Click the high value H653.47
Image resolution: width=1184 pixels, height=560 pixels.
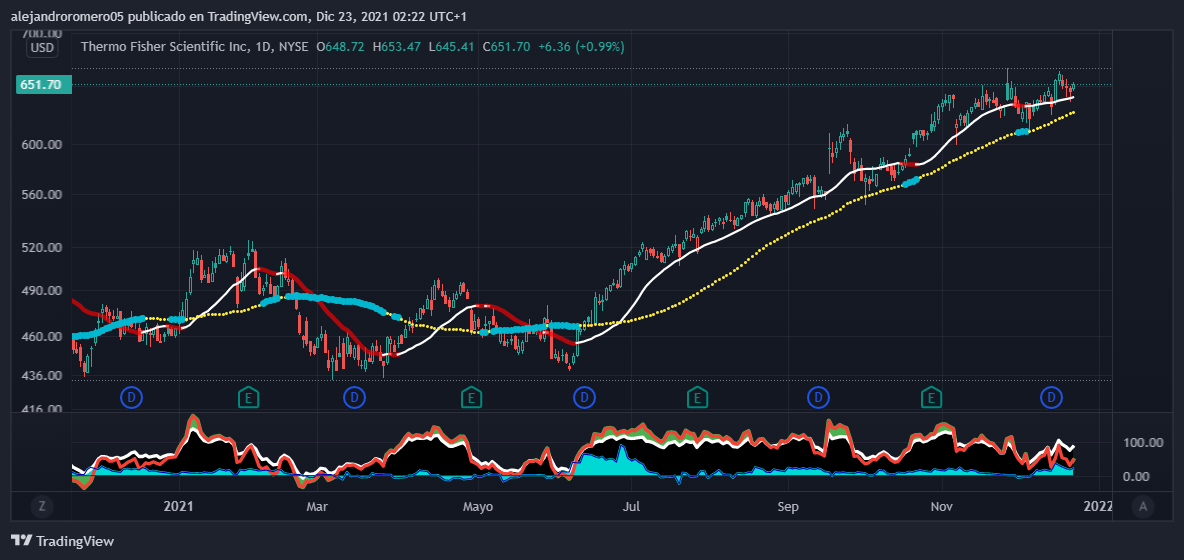tap(396, 47)
